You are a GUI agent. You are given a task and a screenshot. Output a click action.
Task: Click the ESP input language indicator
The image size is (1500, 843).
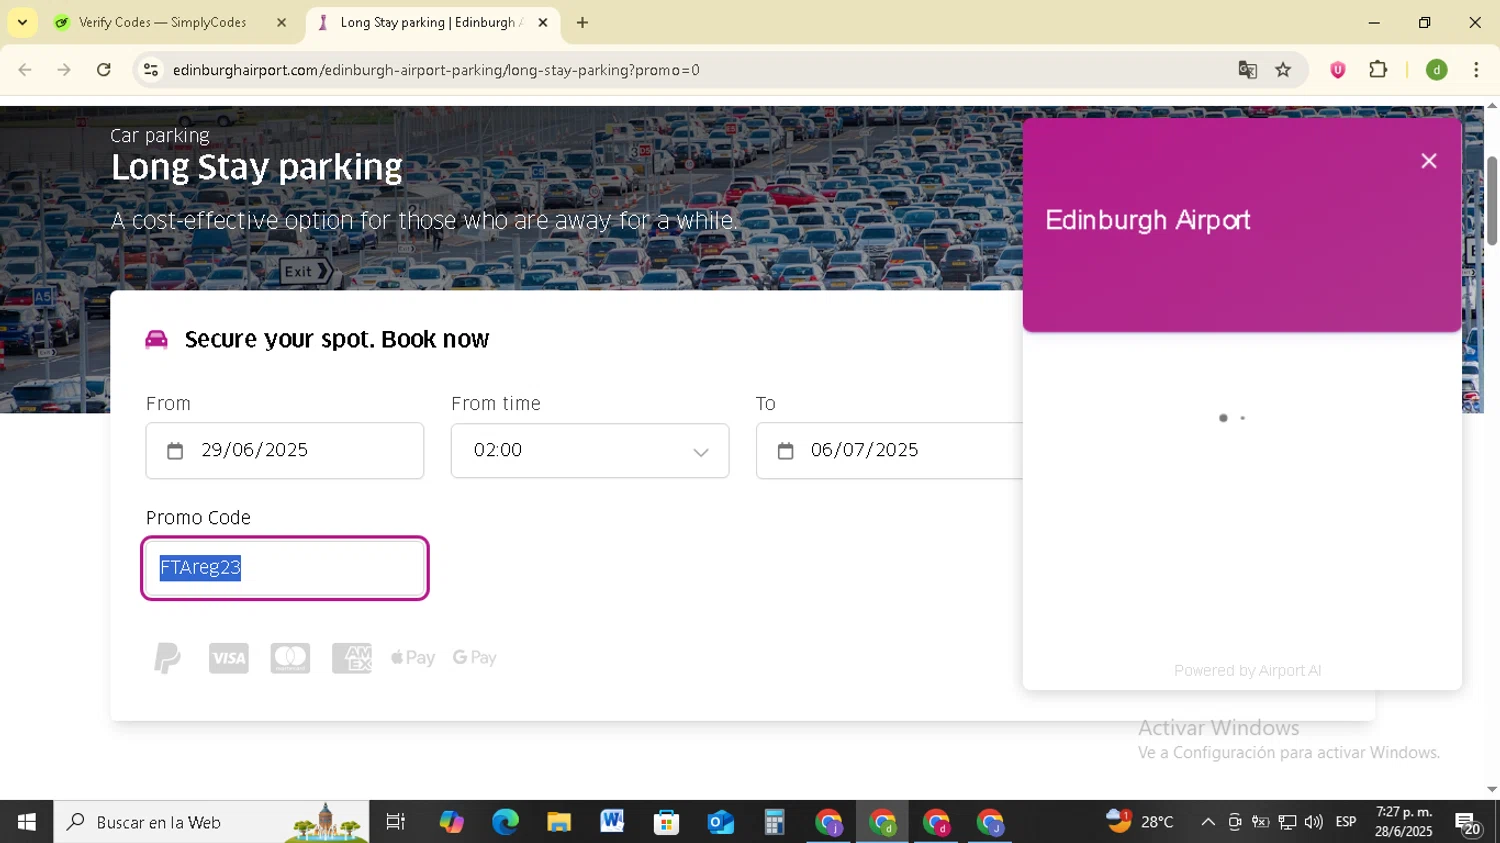point(1346,822)
